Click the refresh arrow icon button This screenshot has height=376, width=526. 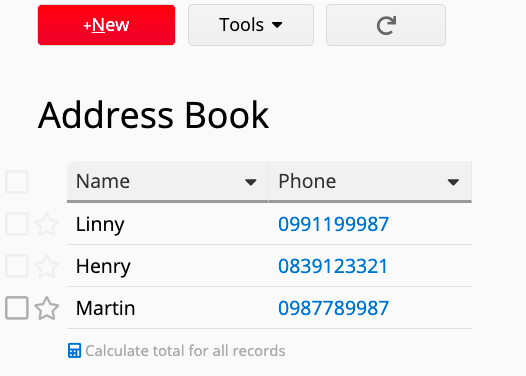(386, 25)
